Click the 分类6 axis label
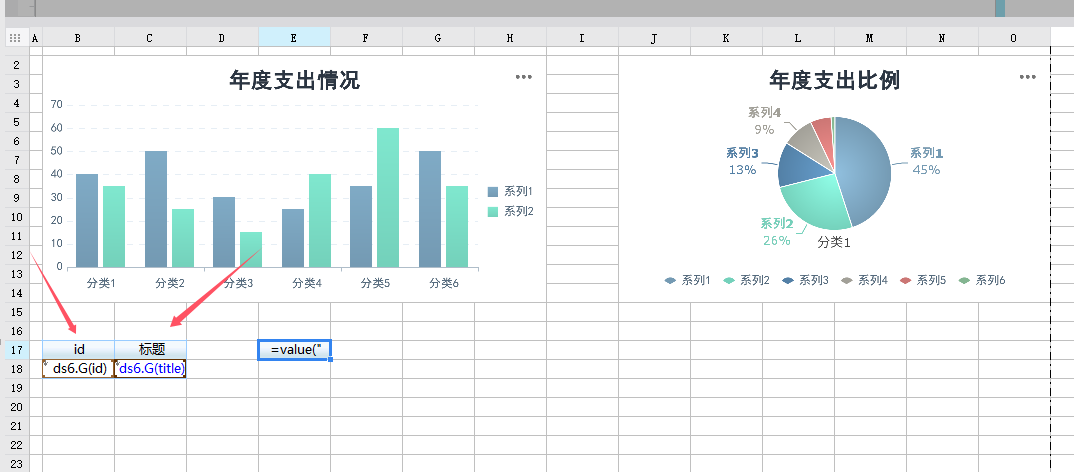 444,283
